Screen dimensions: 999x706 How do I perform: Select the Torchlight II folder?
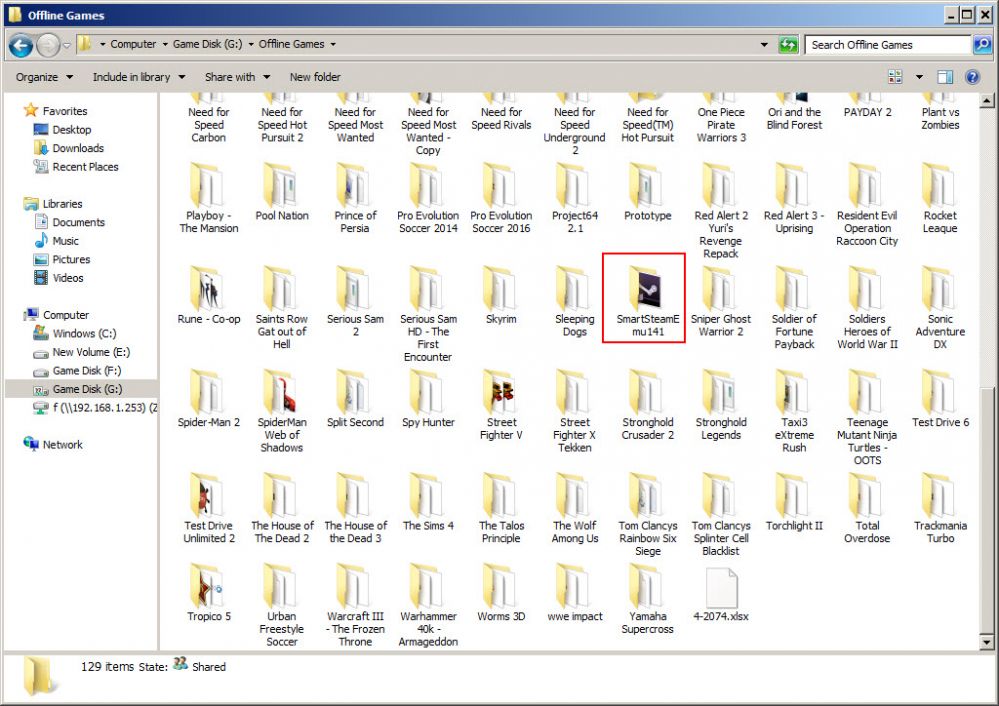[x=794, y=503]
